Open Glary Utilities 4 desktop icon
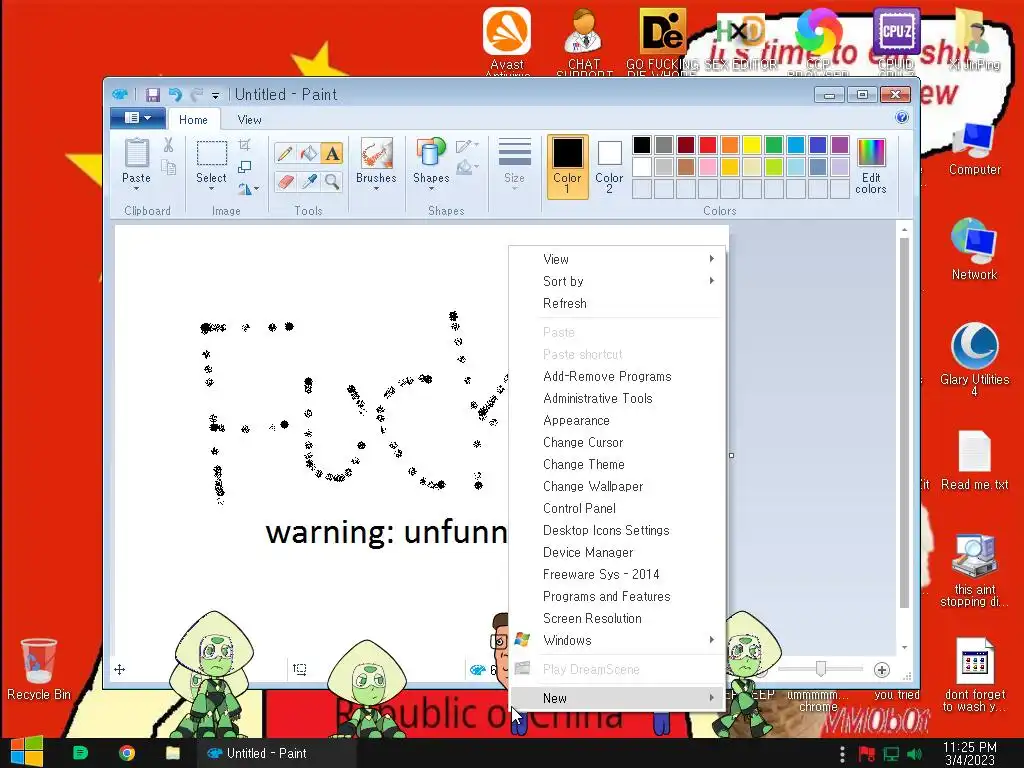 point(974,359)
